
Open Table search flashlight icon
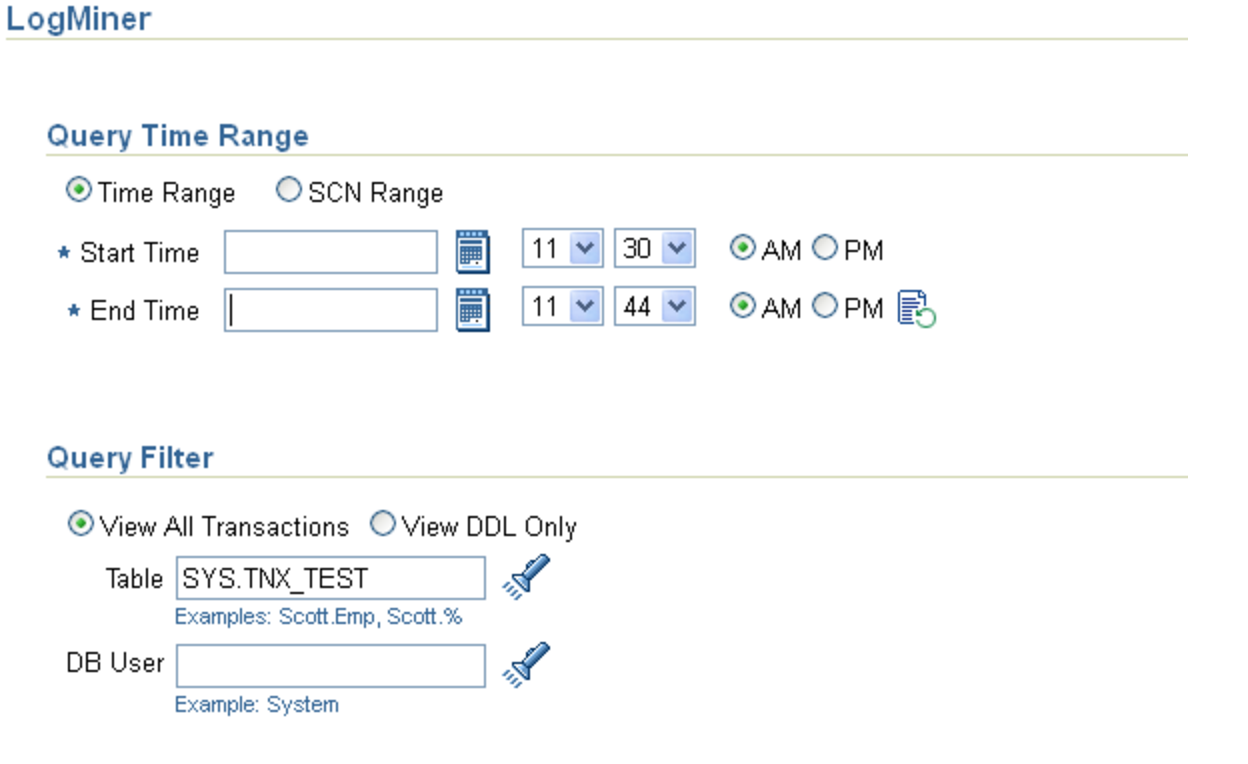[526, 577]
